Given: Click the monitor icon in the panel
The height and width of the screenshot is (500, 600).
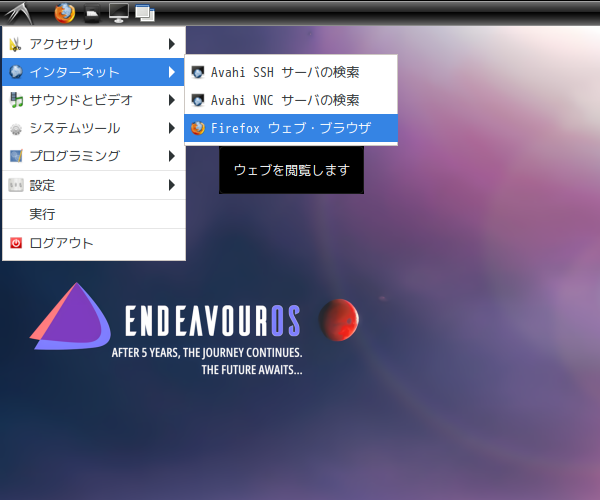Looking at the screenshot, I should coord(119,13).
